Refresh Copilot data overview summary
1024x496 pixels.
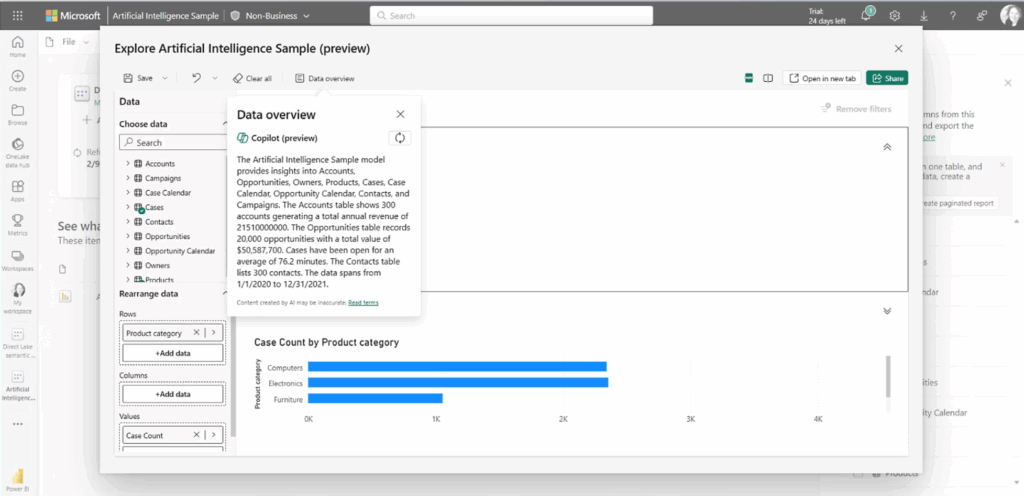click(x=400, y=138)
